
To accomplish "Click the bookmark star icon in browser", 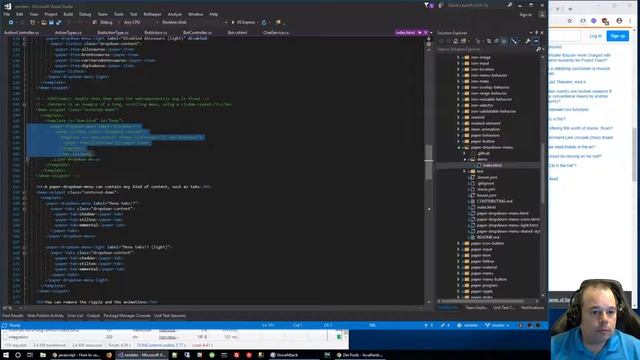I will coord(570,21).
